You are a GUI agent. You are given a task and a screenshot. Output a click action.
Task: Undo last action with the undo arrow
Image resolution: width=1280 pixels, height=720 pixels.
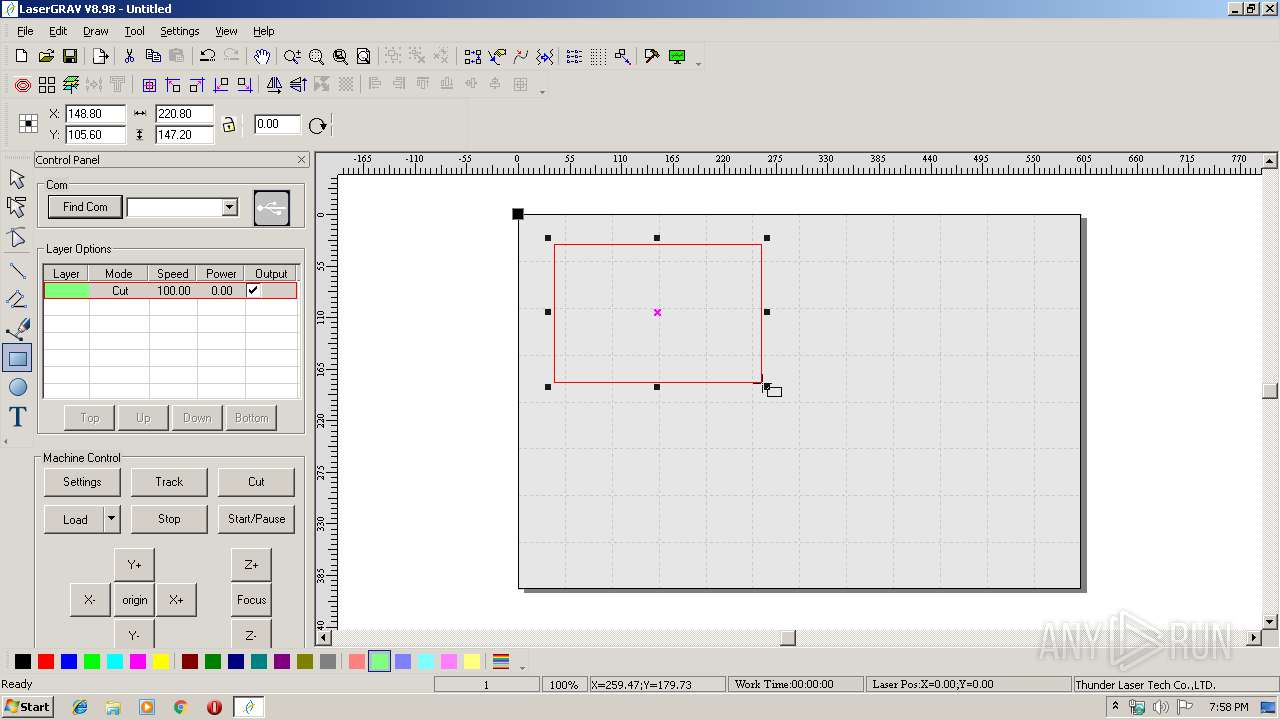click(x=208, y=57)
